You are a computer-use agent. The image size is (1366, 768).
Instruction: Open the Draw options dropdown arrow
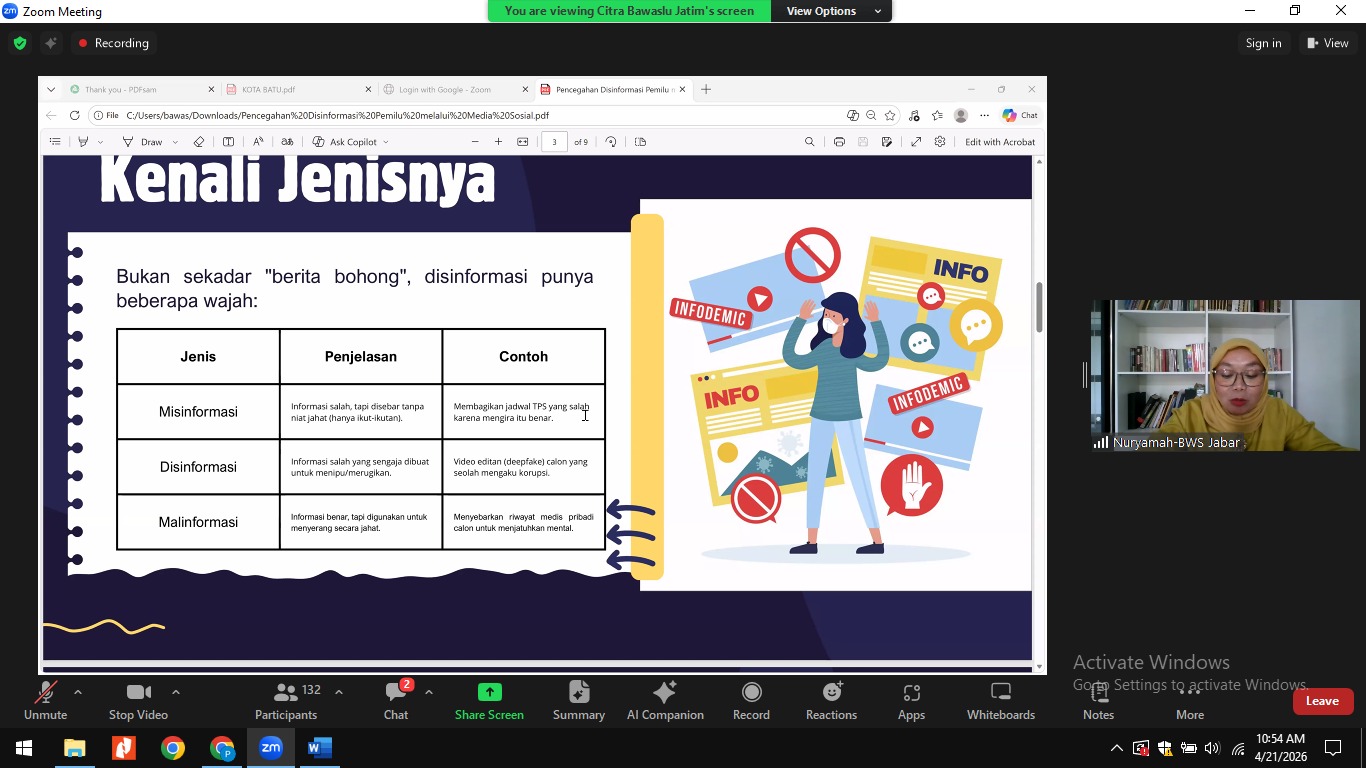click(175, 142)
